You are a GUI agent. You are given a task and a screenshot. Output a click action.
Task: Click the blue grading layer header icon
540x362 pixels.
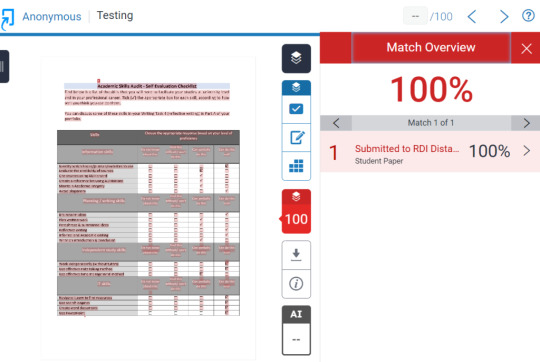tap(296, 87)
